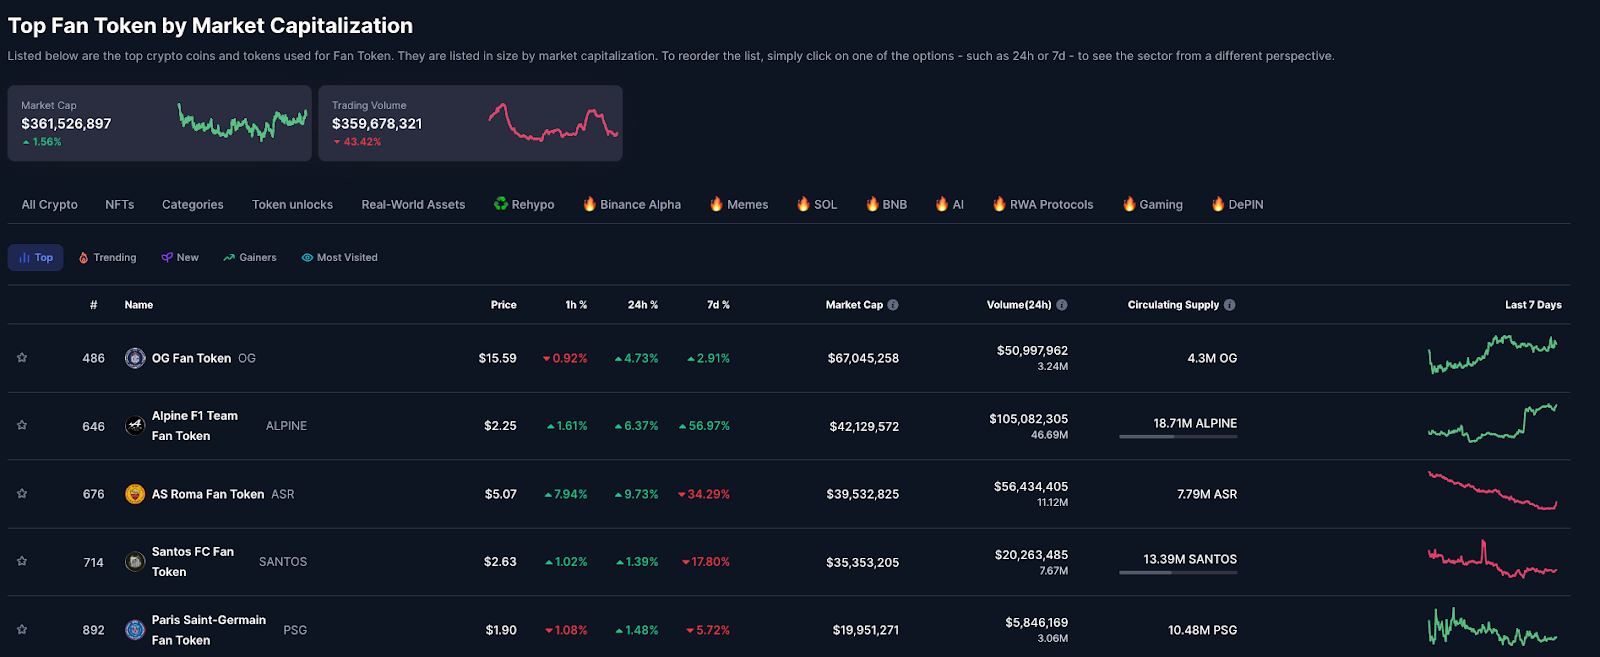Click PSG circulating supply 10.48M PSG
The width and height of the screenshot is (1600, 657).
tap(1203, 630)
